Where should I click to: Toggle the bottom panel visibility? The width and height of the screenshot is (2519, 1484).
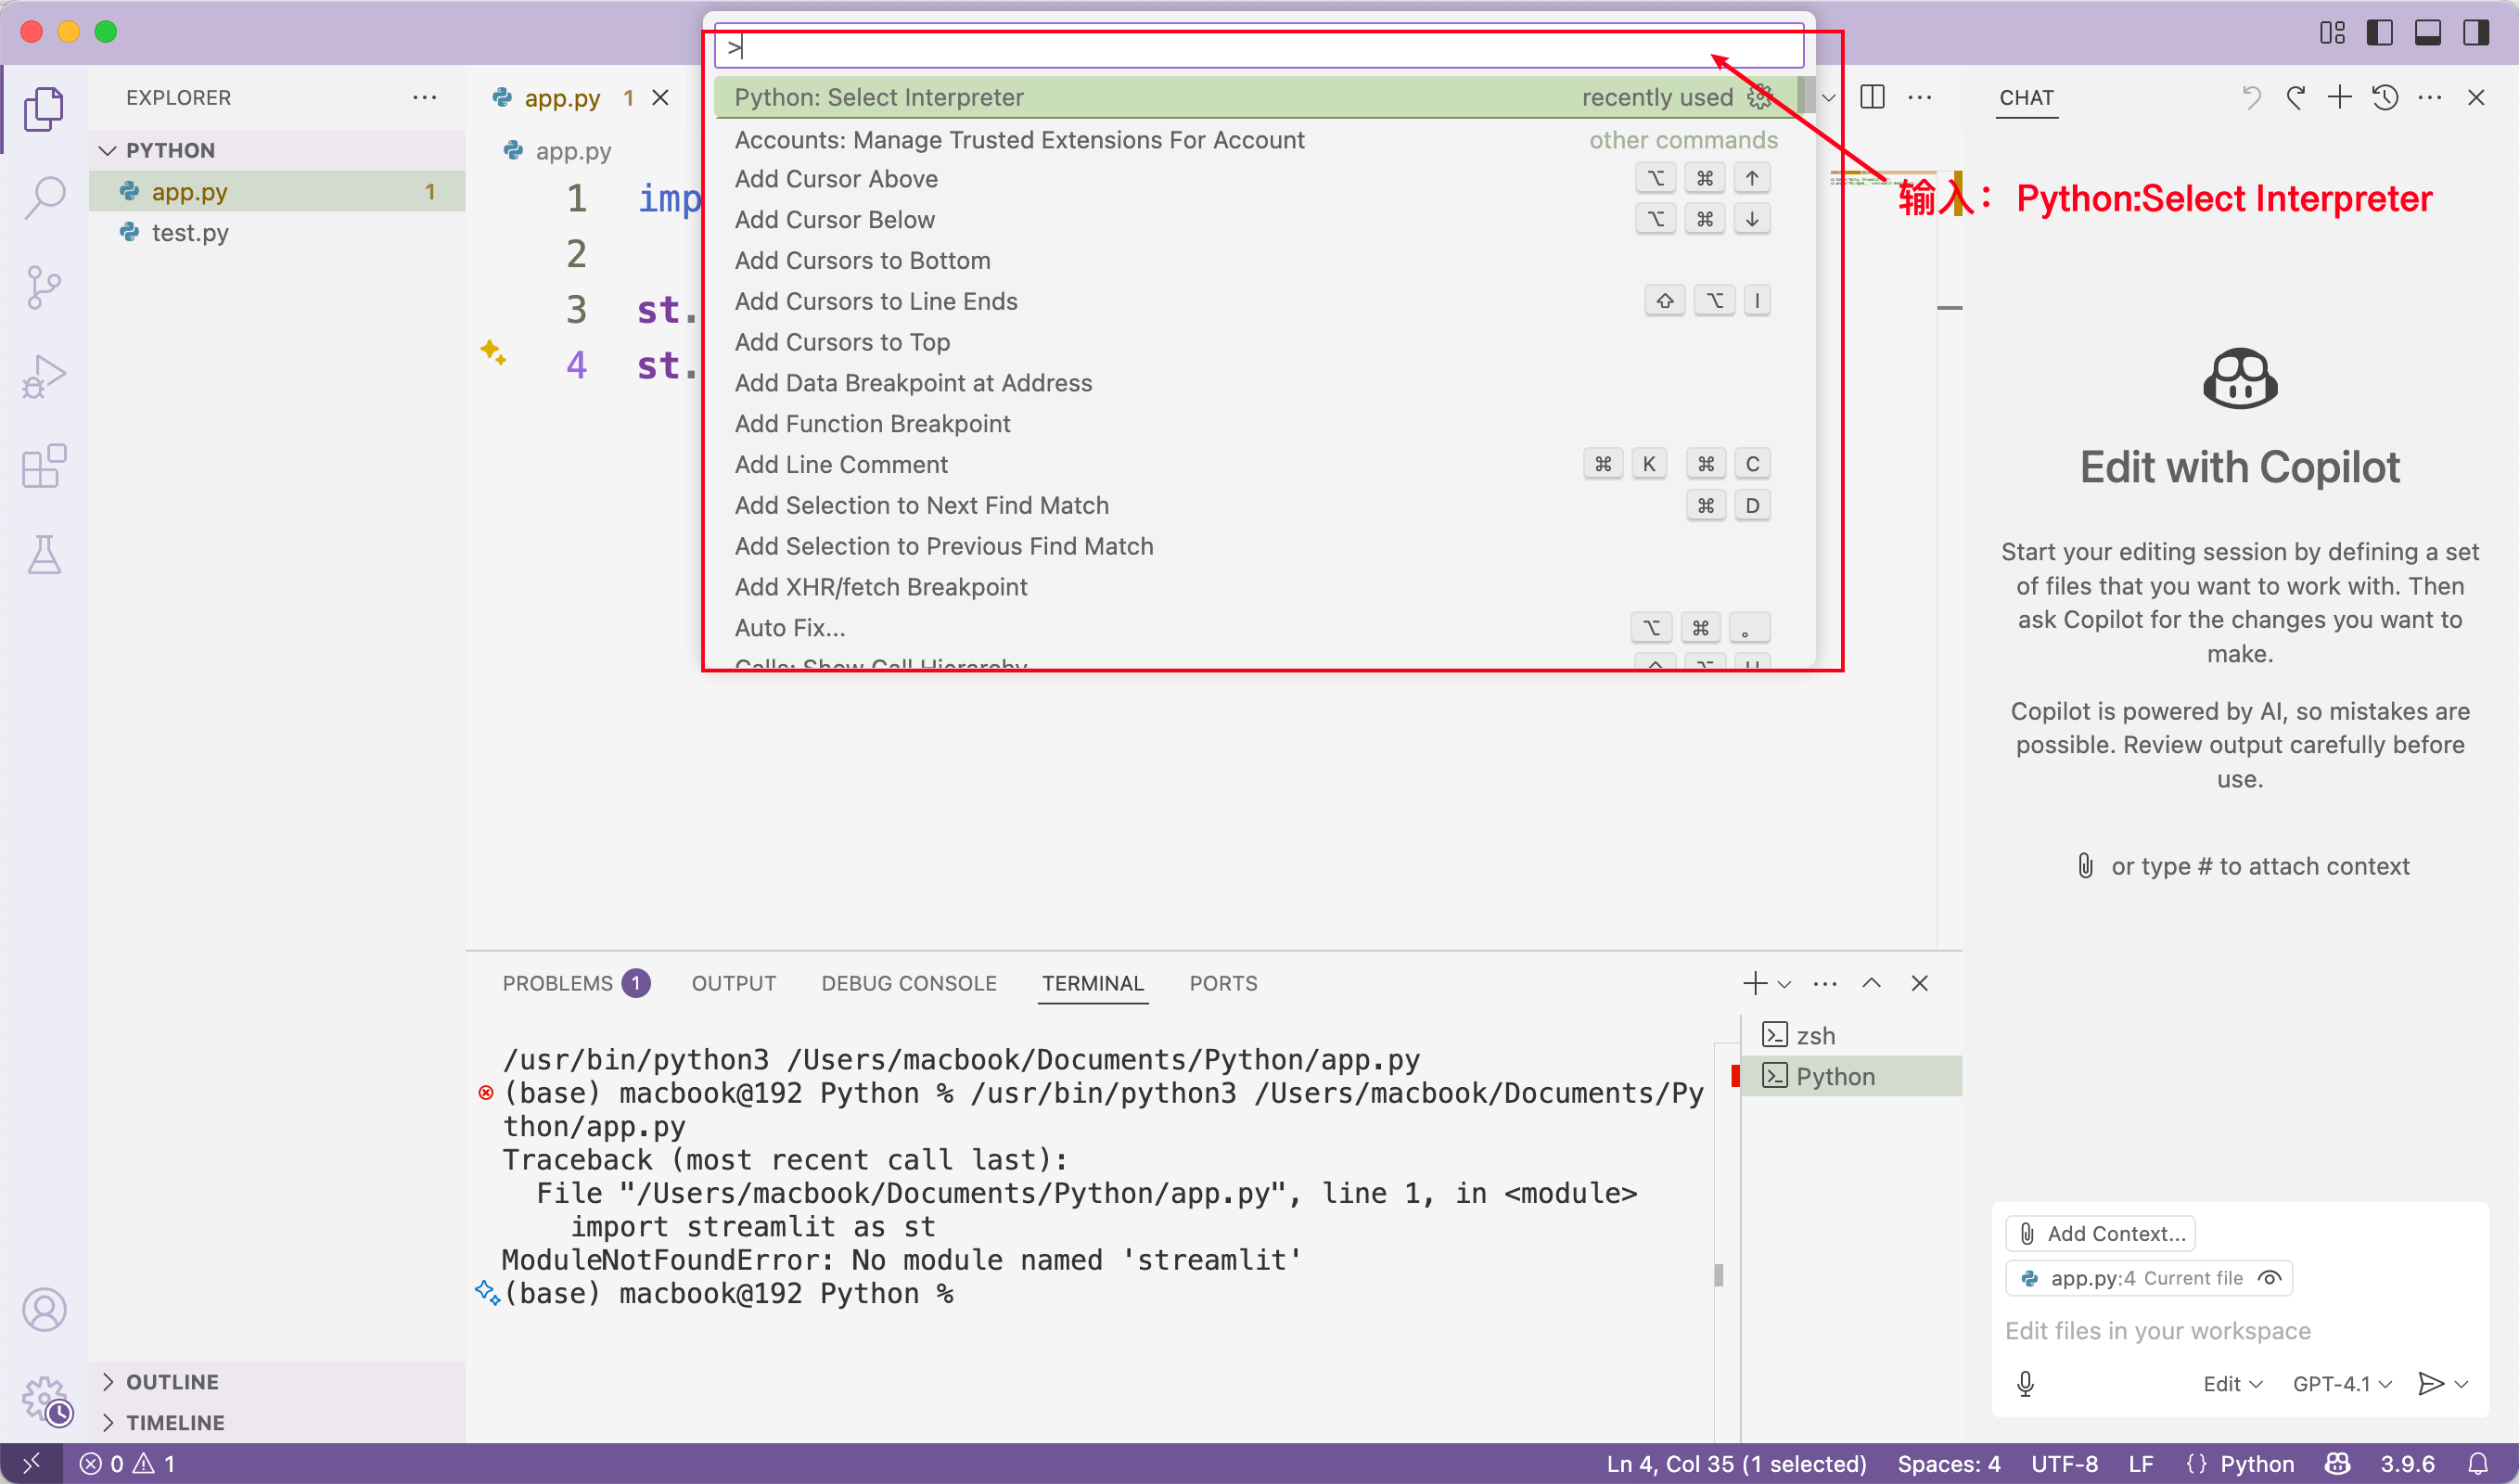click(2428, 32)
